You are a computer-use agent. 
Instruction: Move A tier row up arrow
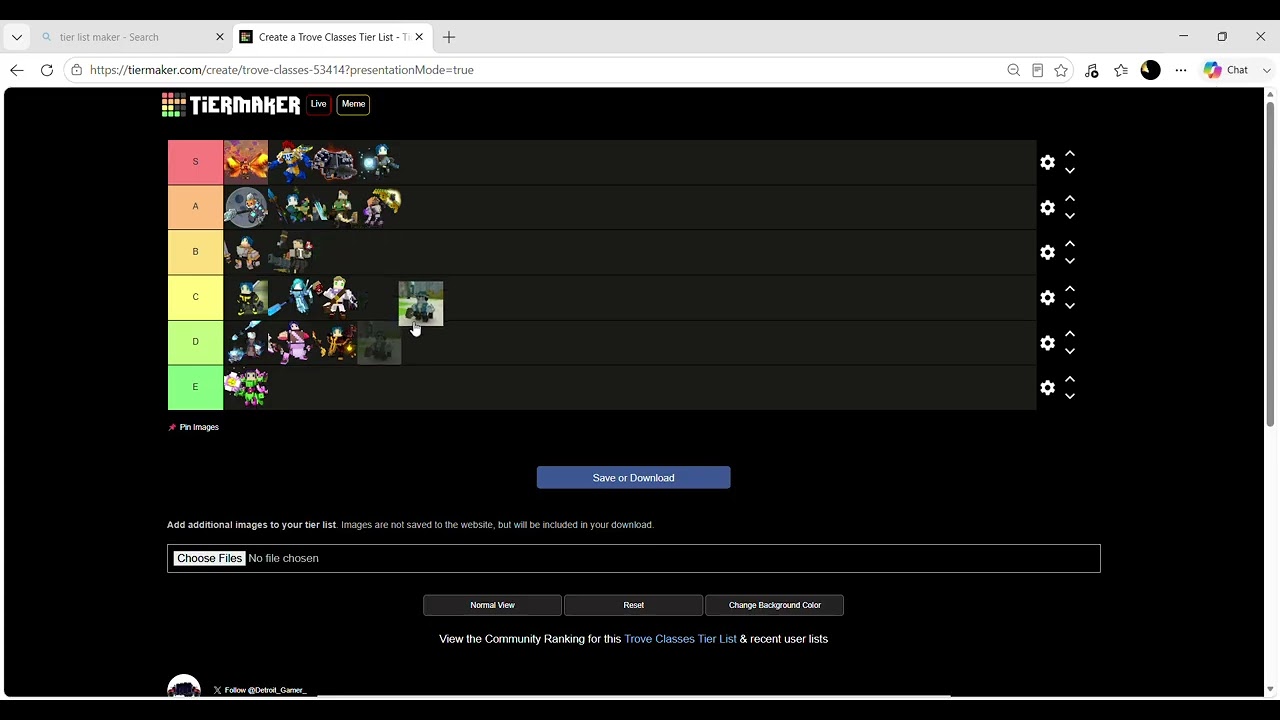[x=1070, y=199]
